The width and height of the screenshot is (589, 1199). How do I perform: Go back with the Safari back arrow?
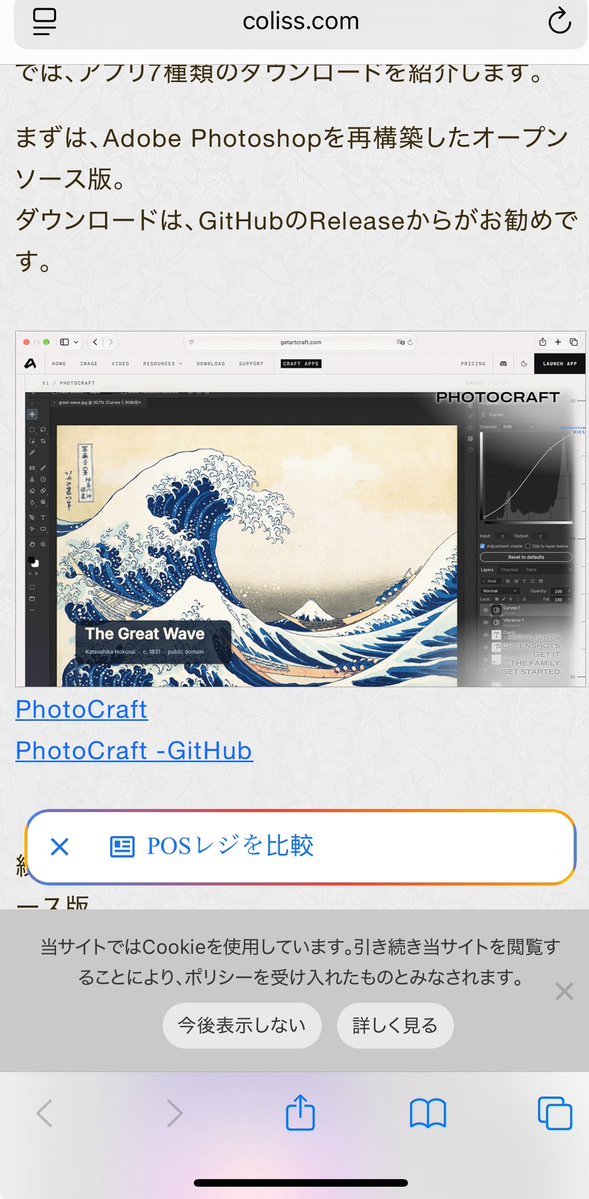coord(44,1113)
